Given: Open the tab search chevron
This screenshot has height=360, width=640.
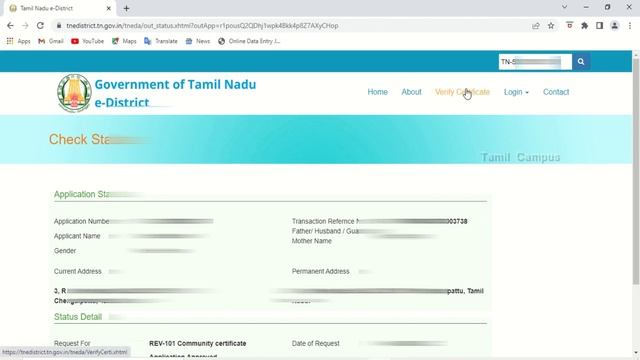Looking at the screenshot, I should (x=564, y=7).
